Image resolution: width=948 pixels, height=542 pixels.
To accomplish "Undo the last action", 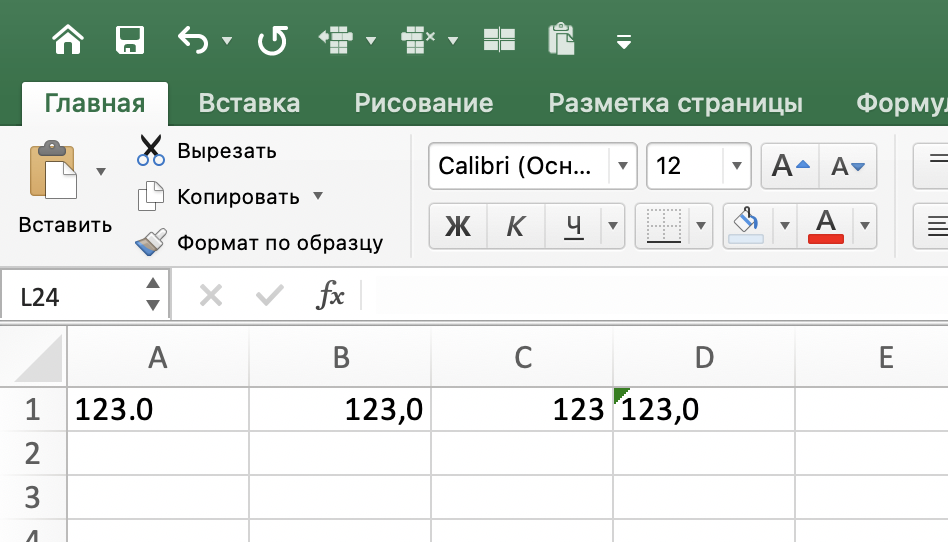I will tap(193, 40).
